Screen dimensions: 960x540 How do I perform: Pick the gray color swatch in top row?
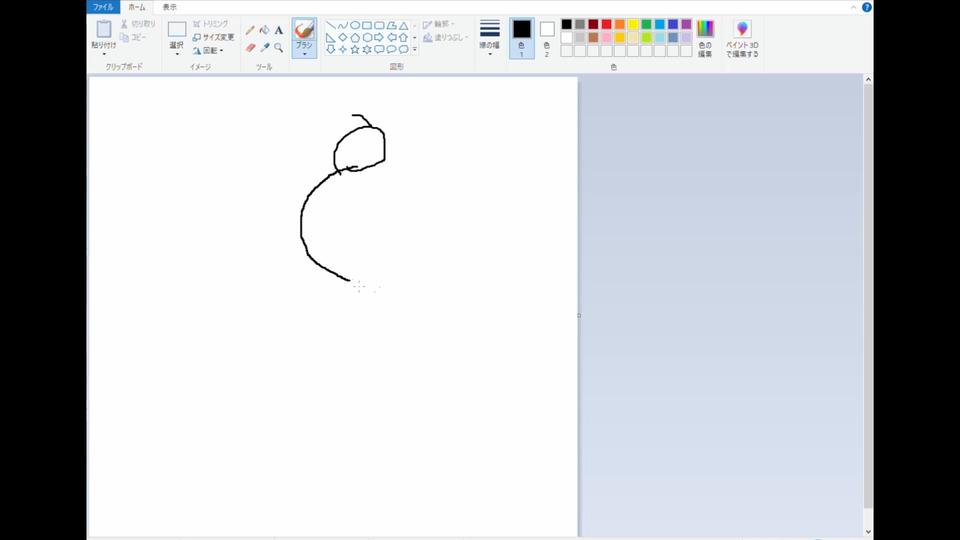(580, 24)
